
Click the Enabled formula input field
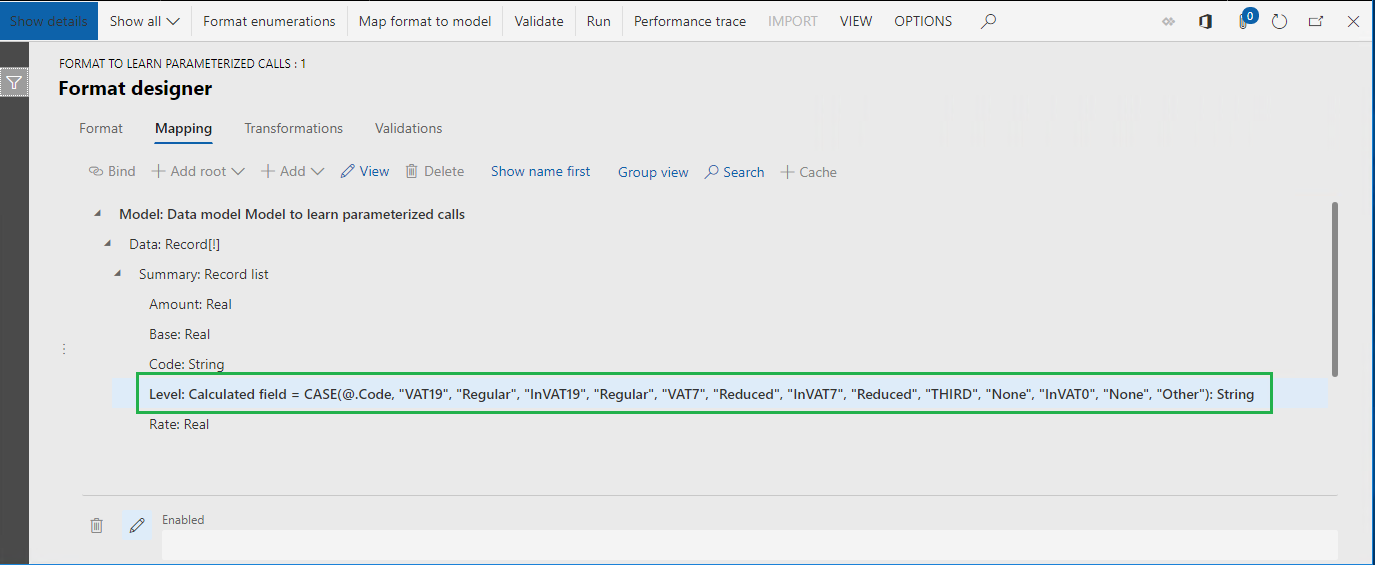(x=749, y=545)
